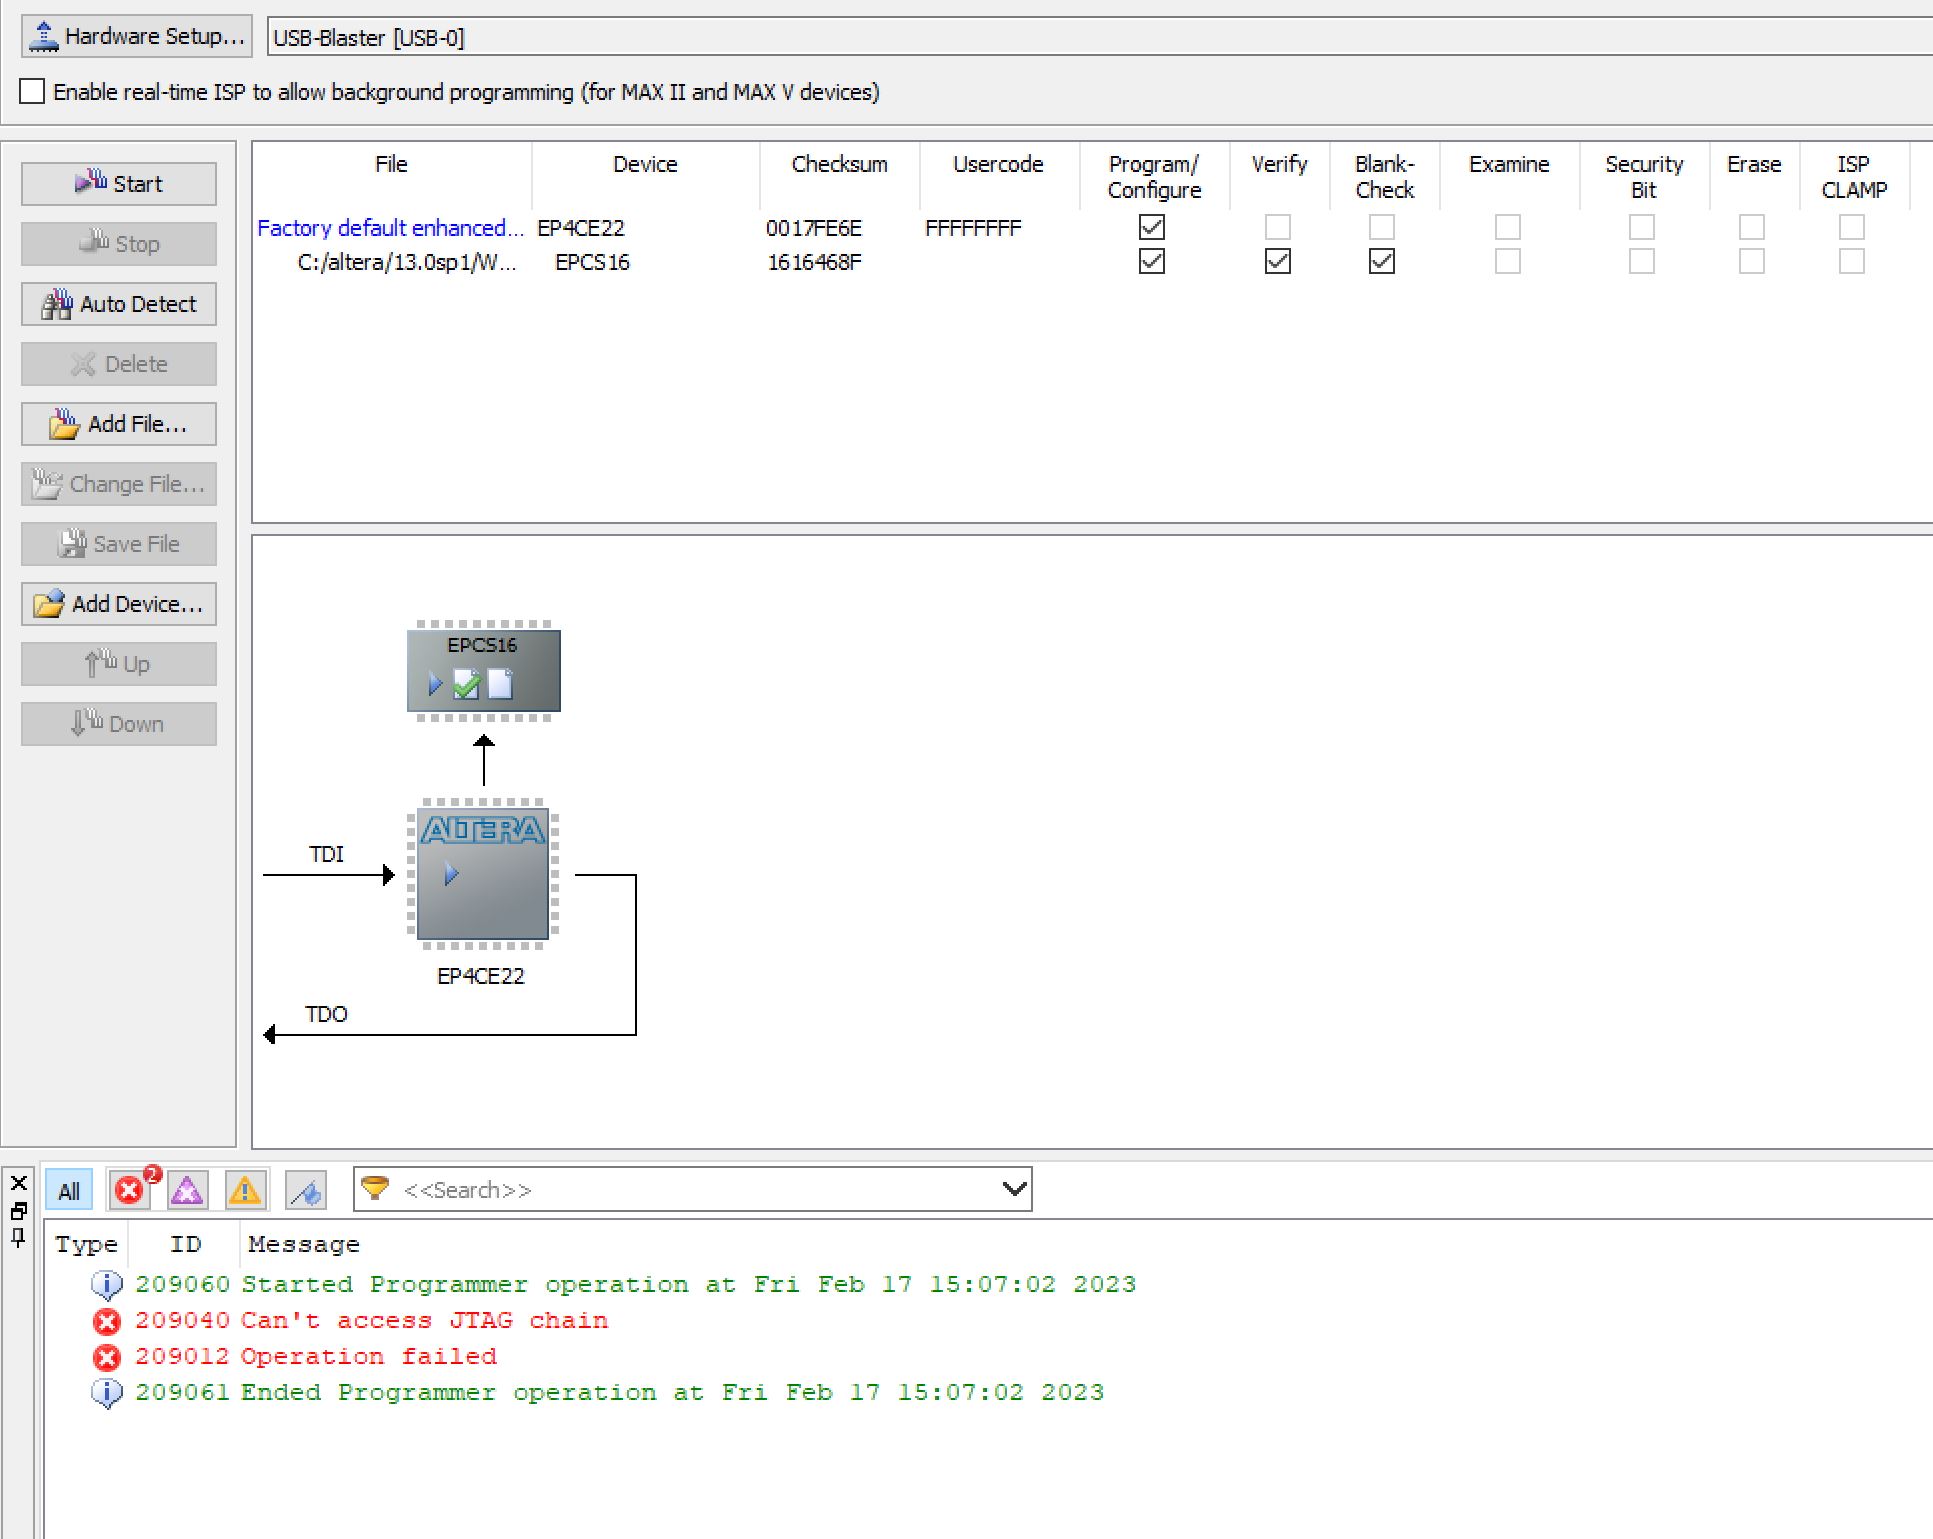Click the Change File button
Screen dimensions: 1933x1539
(119, 484)
